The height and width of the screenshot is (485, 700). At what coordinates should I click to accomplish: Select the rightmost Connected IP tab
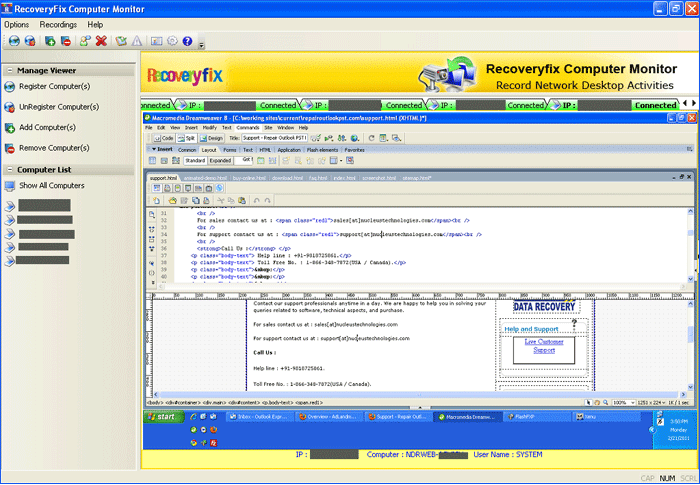click(x=614, y=105)
